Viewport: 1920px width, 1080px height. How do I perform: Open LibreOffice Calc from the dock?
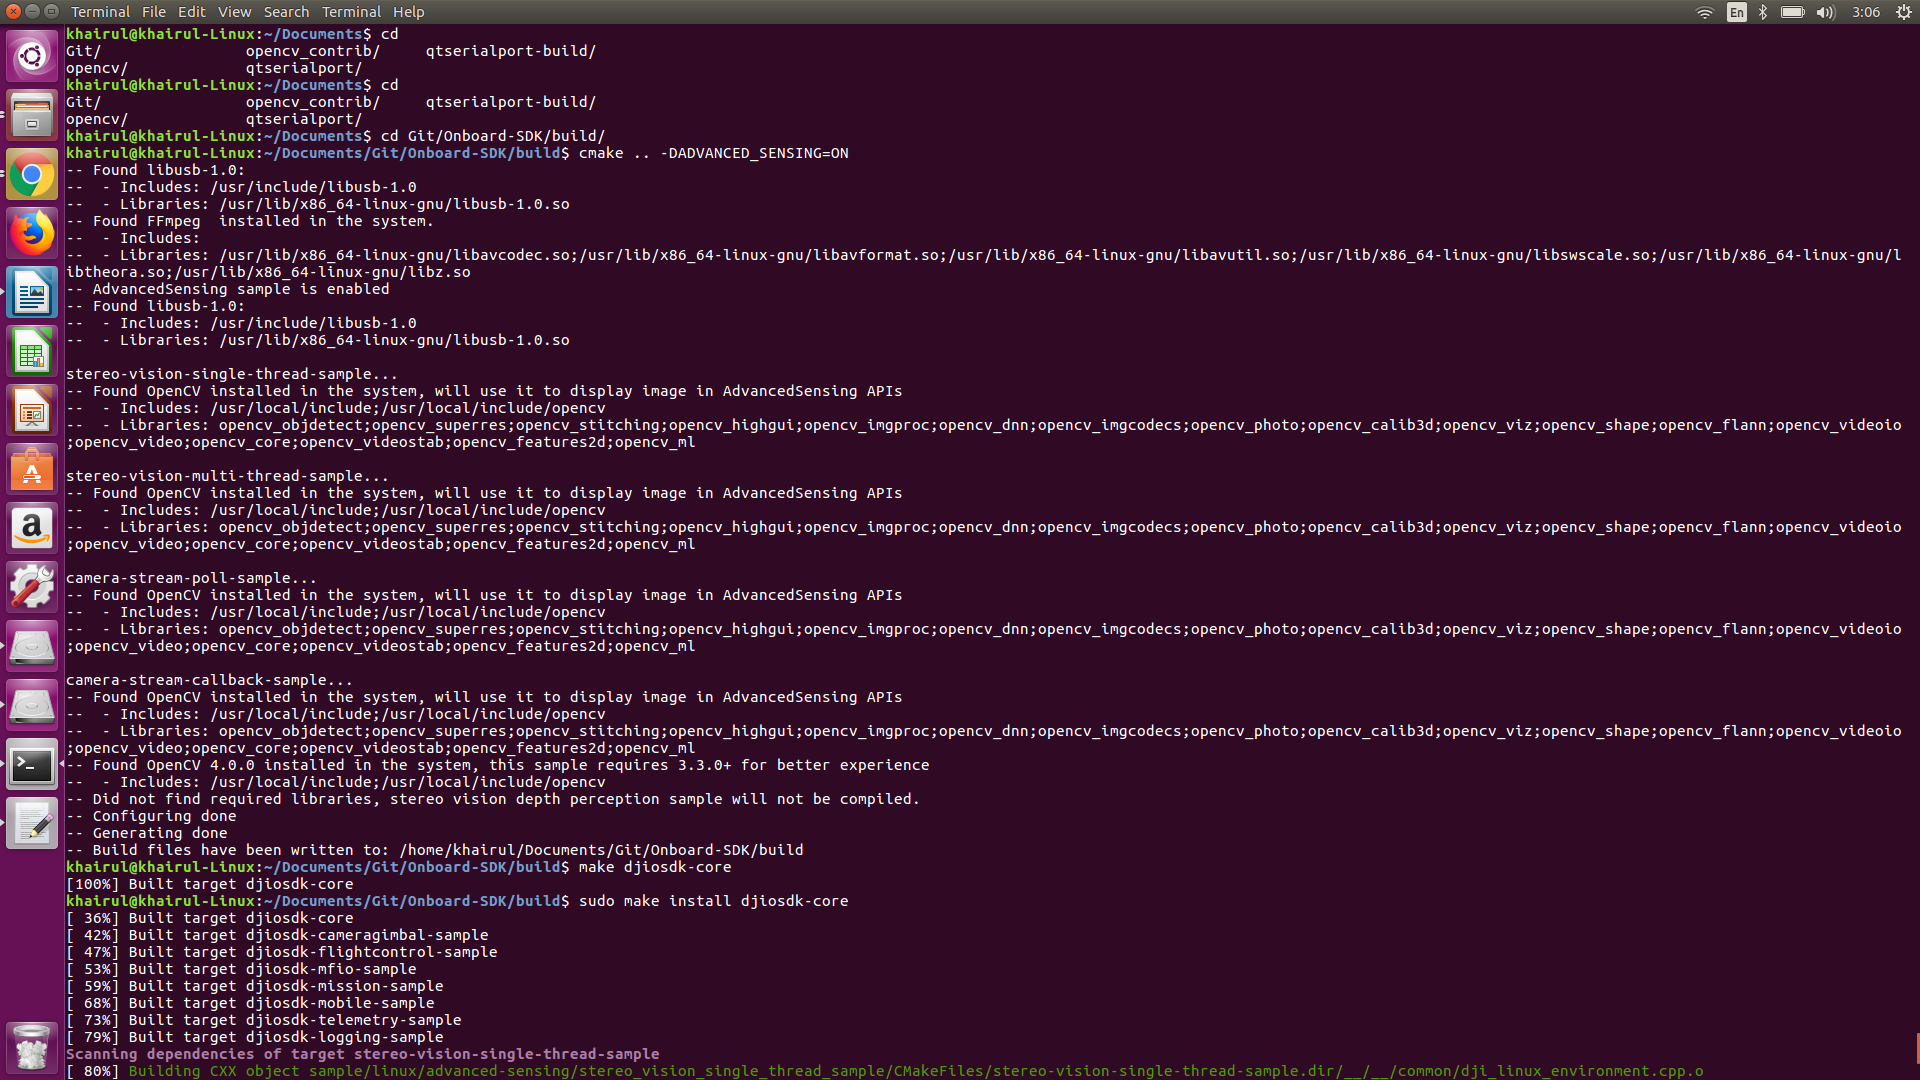point(32,351)
